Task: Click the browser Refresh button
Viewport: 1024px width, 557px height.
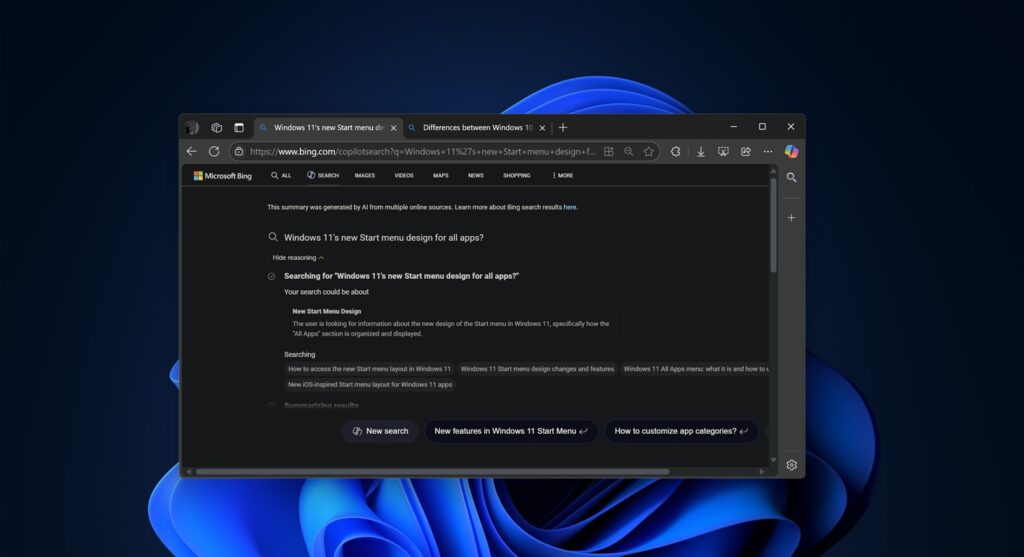Action: coord(214,151)
